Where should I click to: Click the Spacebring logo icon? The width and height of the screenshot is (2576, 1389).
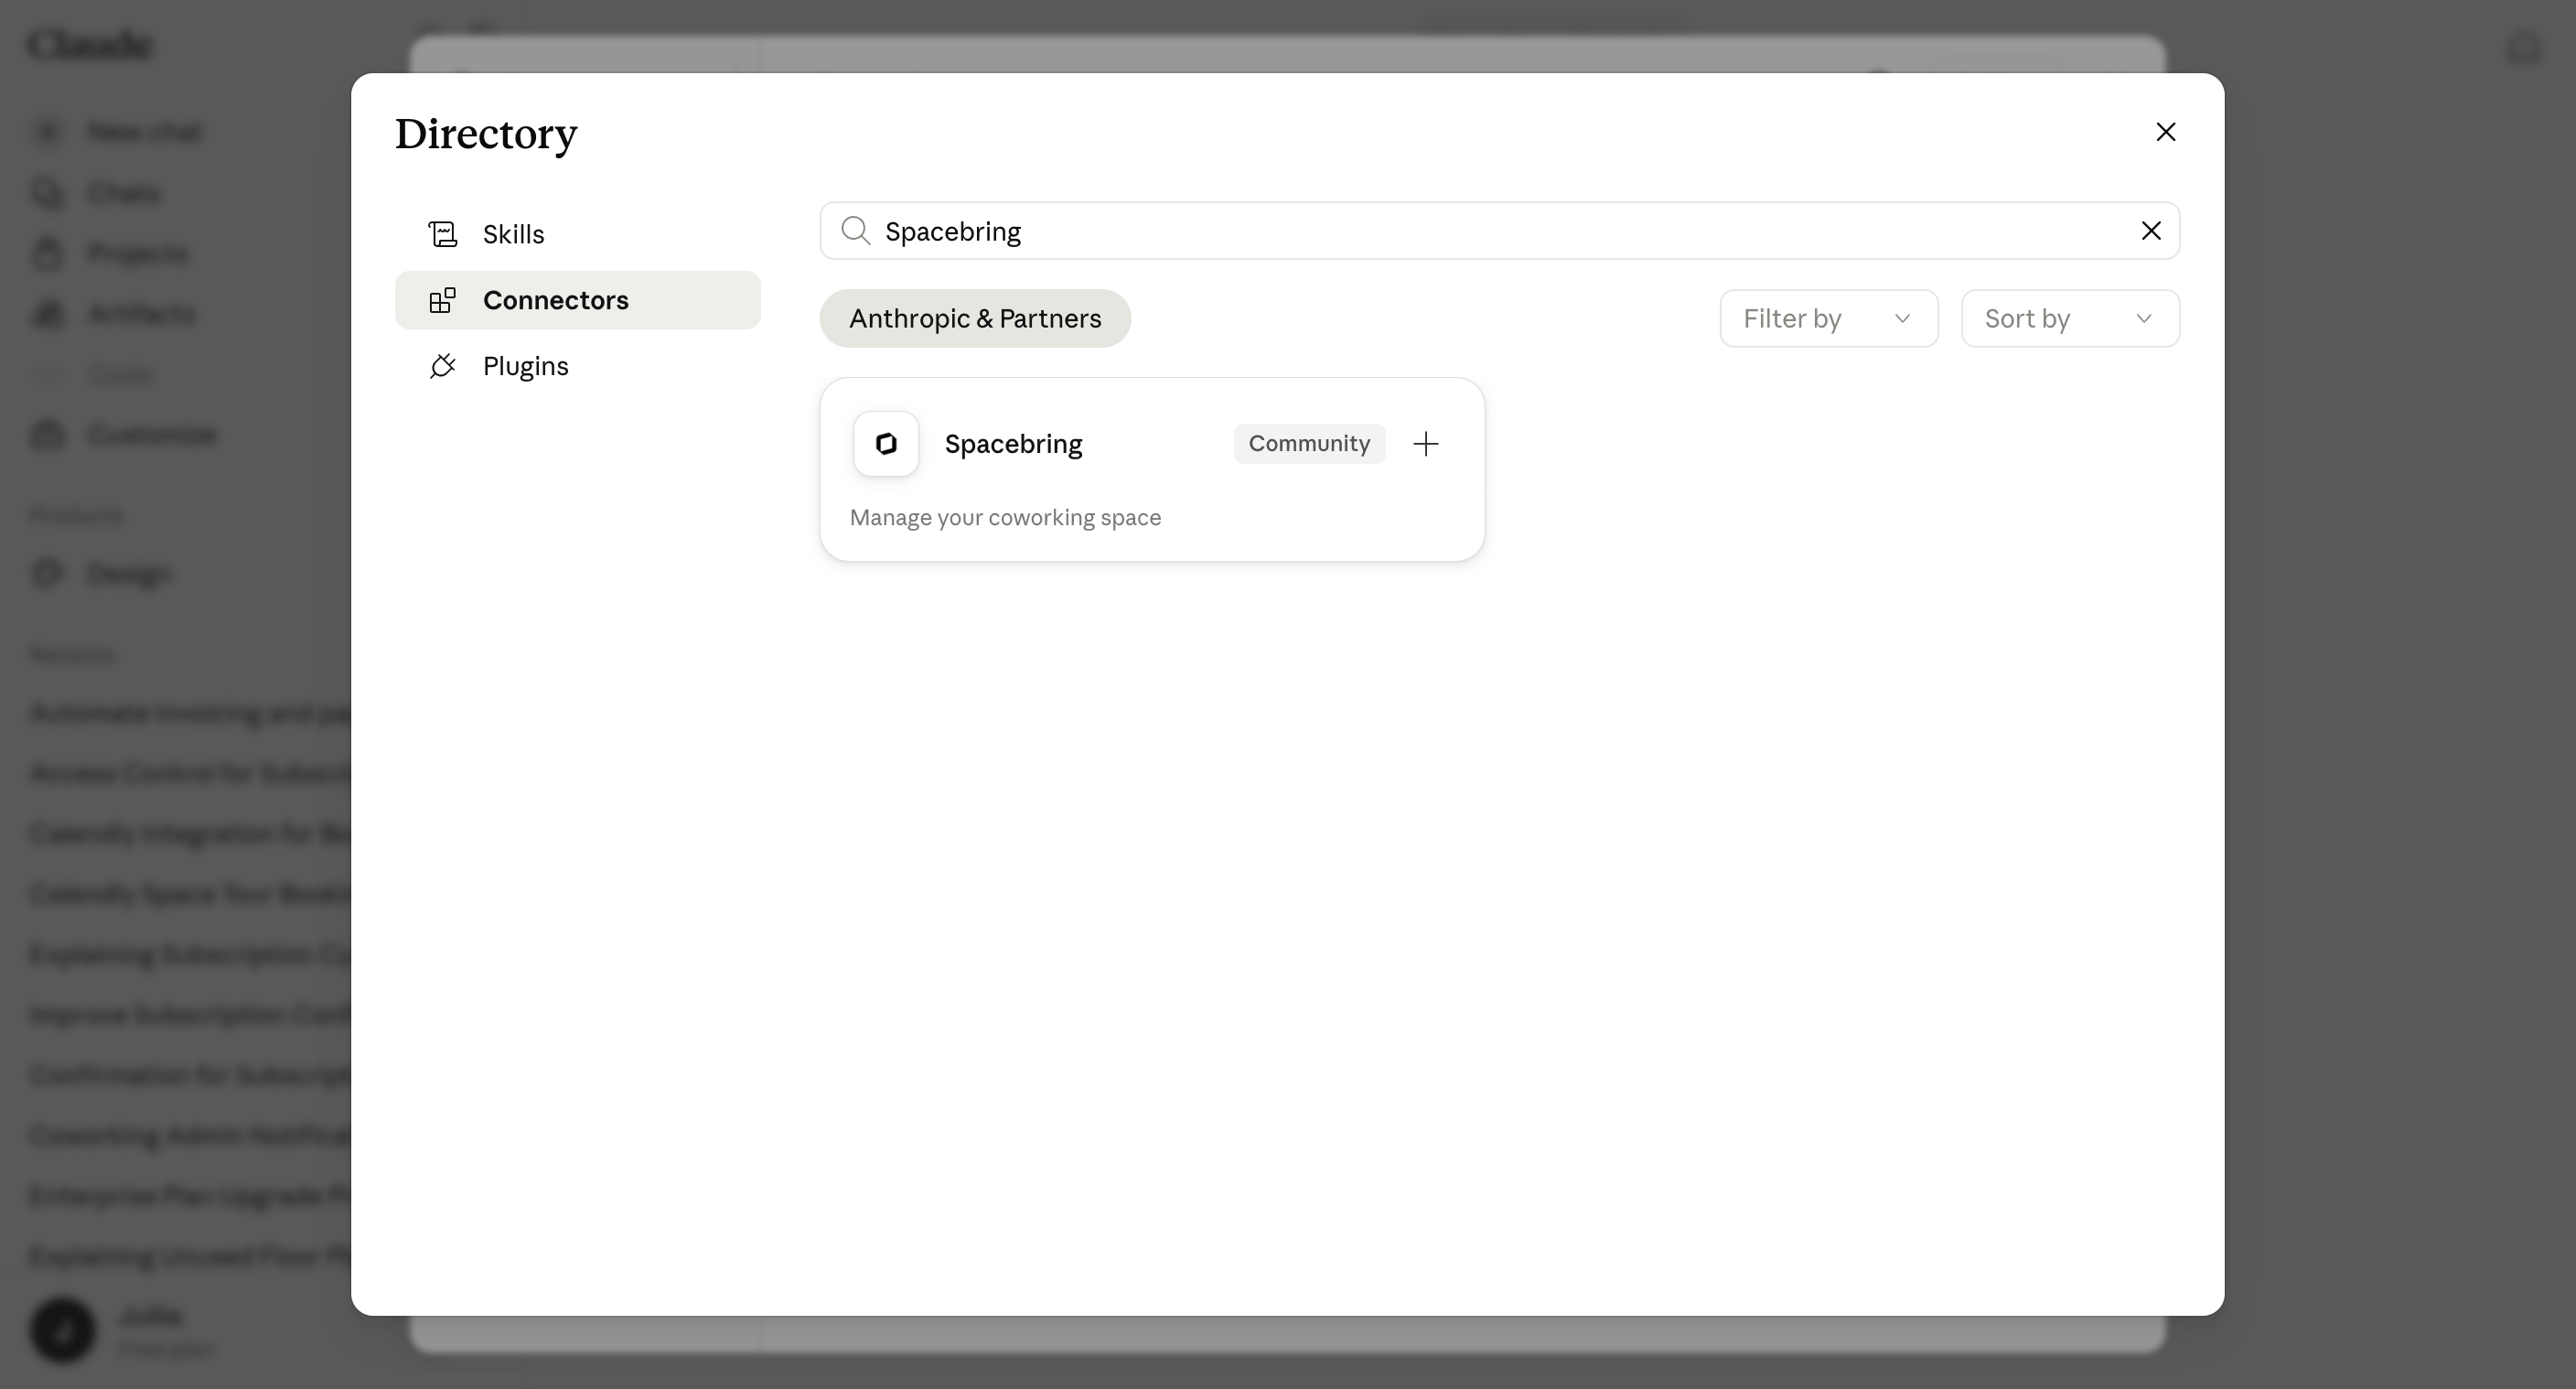pyautogui.click(x=886, y=444)
